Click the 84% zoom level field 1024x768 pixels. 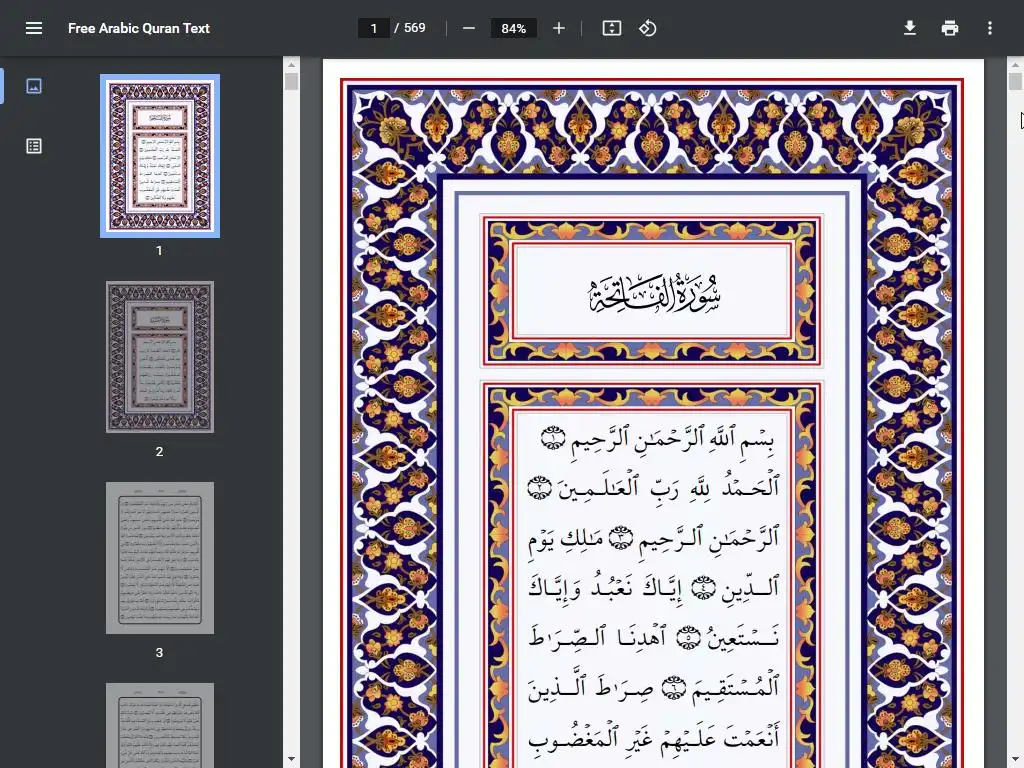[x=513, y=28]
